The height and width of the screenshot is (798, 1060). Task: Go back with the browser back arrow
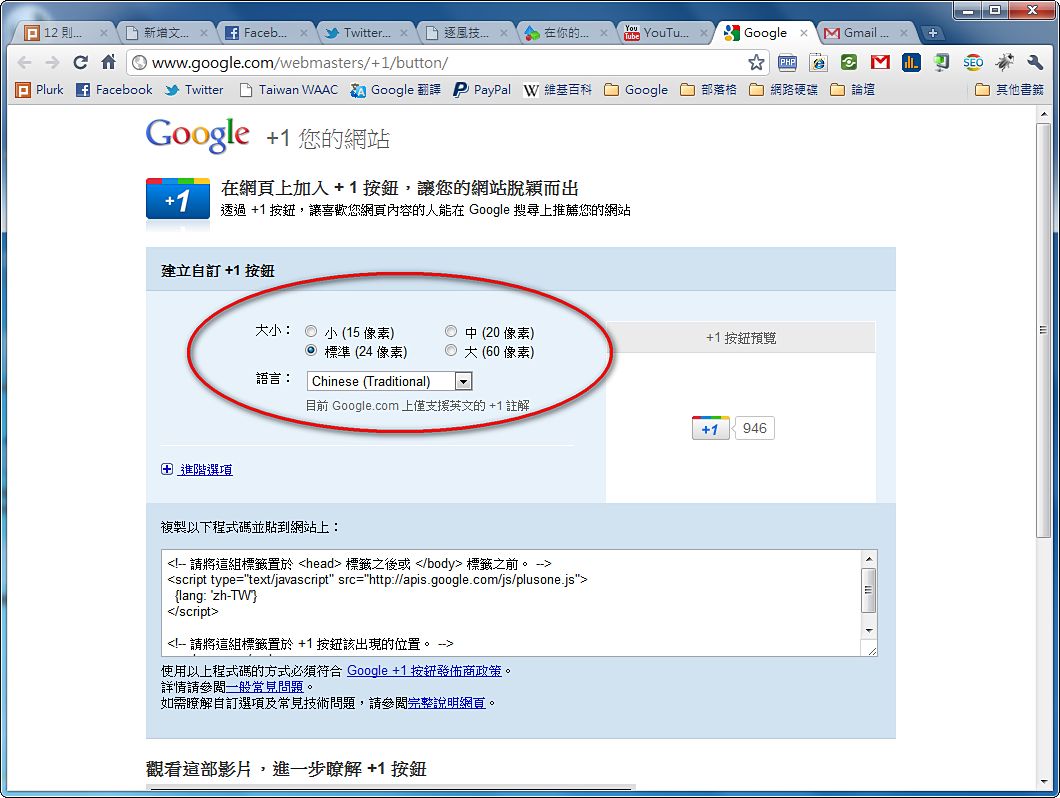tap(24, 63)
